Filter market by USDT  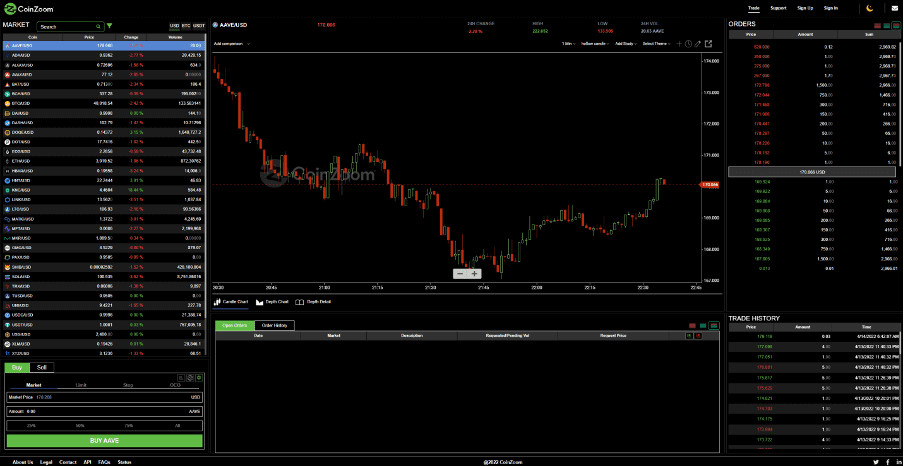click(199, 26)
